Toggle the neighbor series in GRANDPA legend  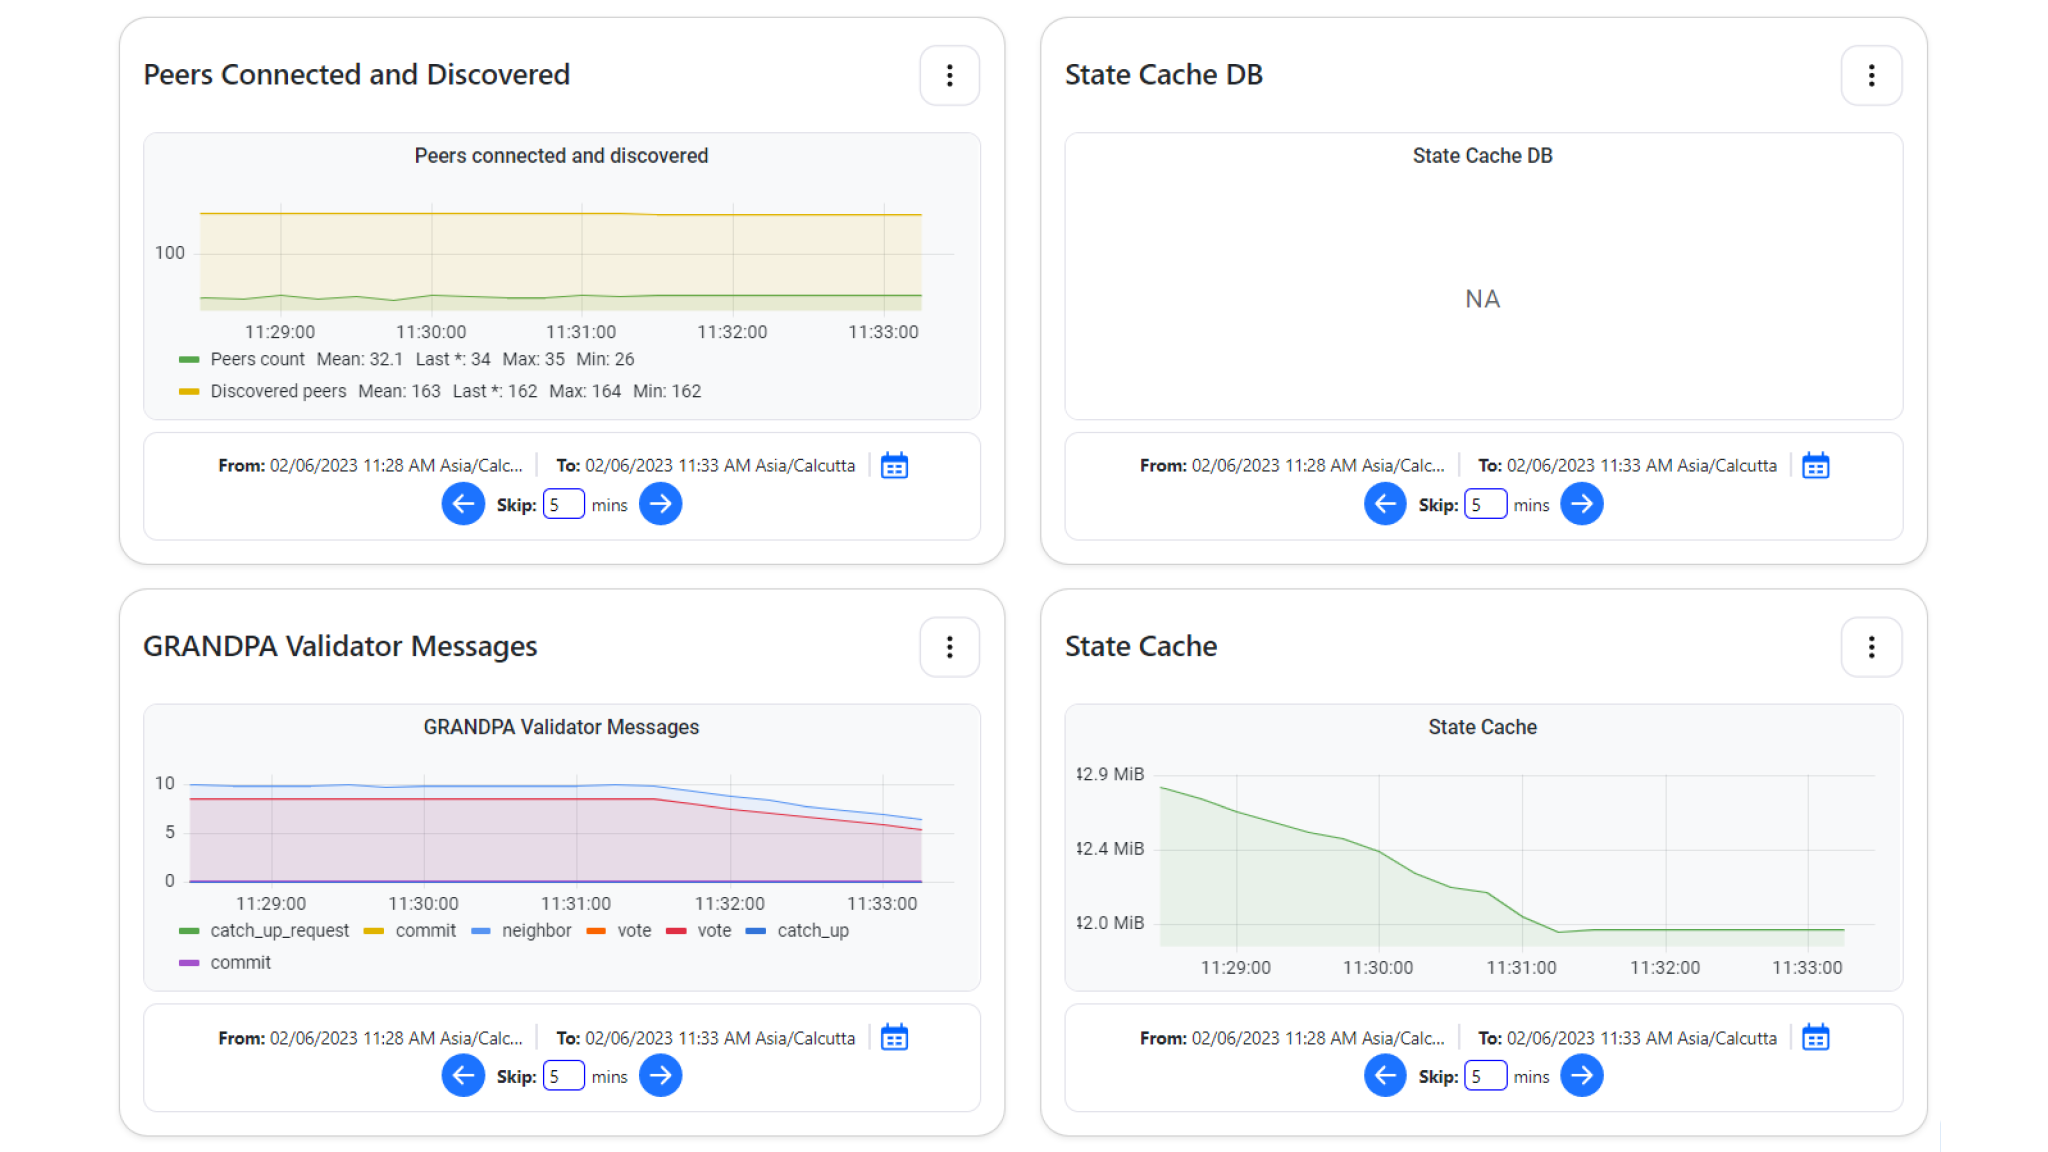(538, 930)
